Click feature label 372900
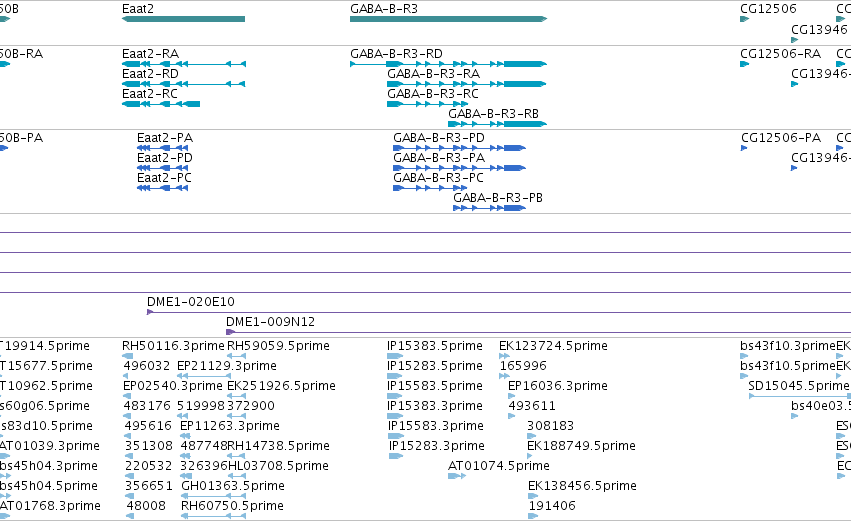This screenshot has height=521, width=851. (251, 406)
